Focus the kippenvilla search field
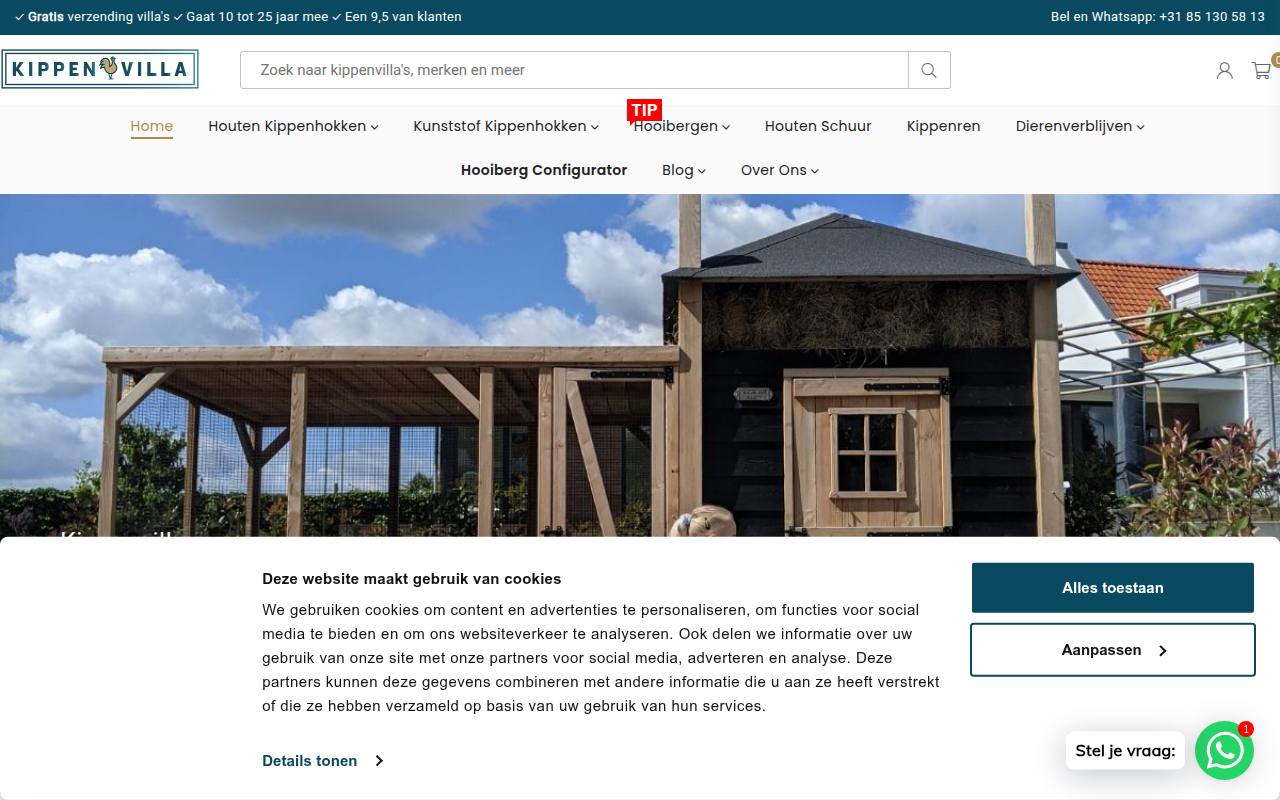1280x800 pixels. coord(574,70)
